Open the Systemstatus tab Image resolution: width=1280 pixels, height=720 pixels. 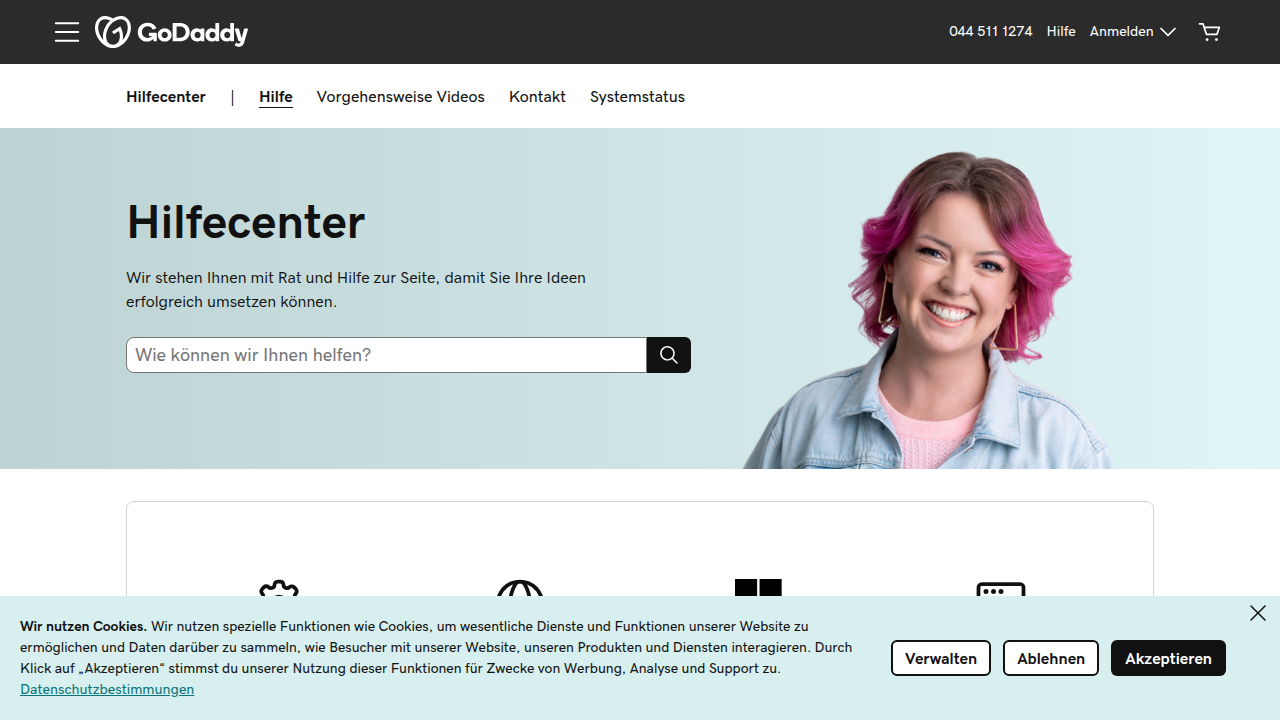(637, 97)
